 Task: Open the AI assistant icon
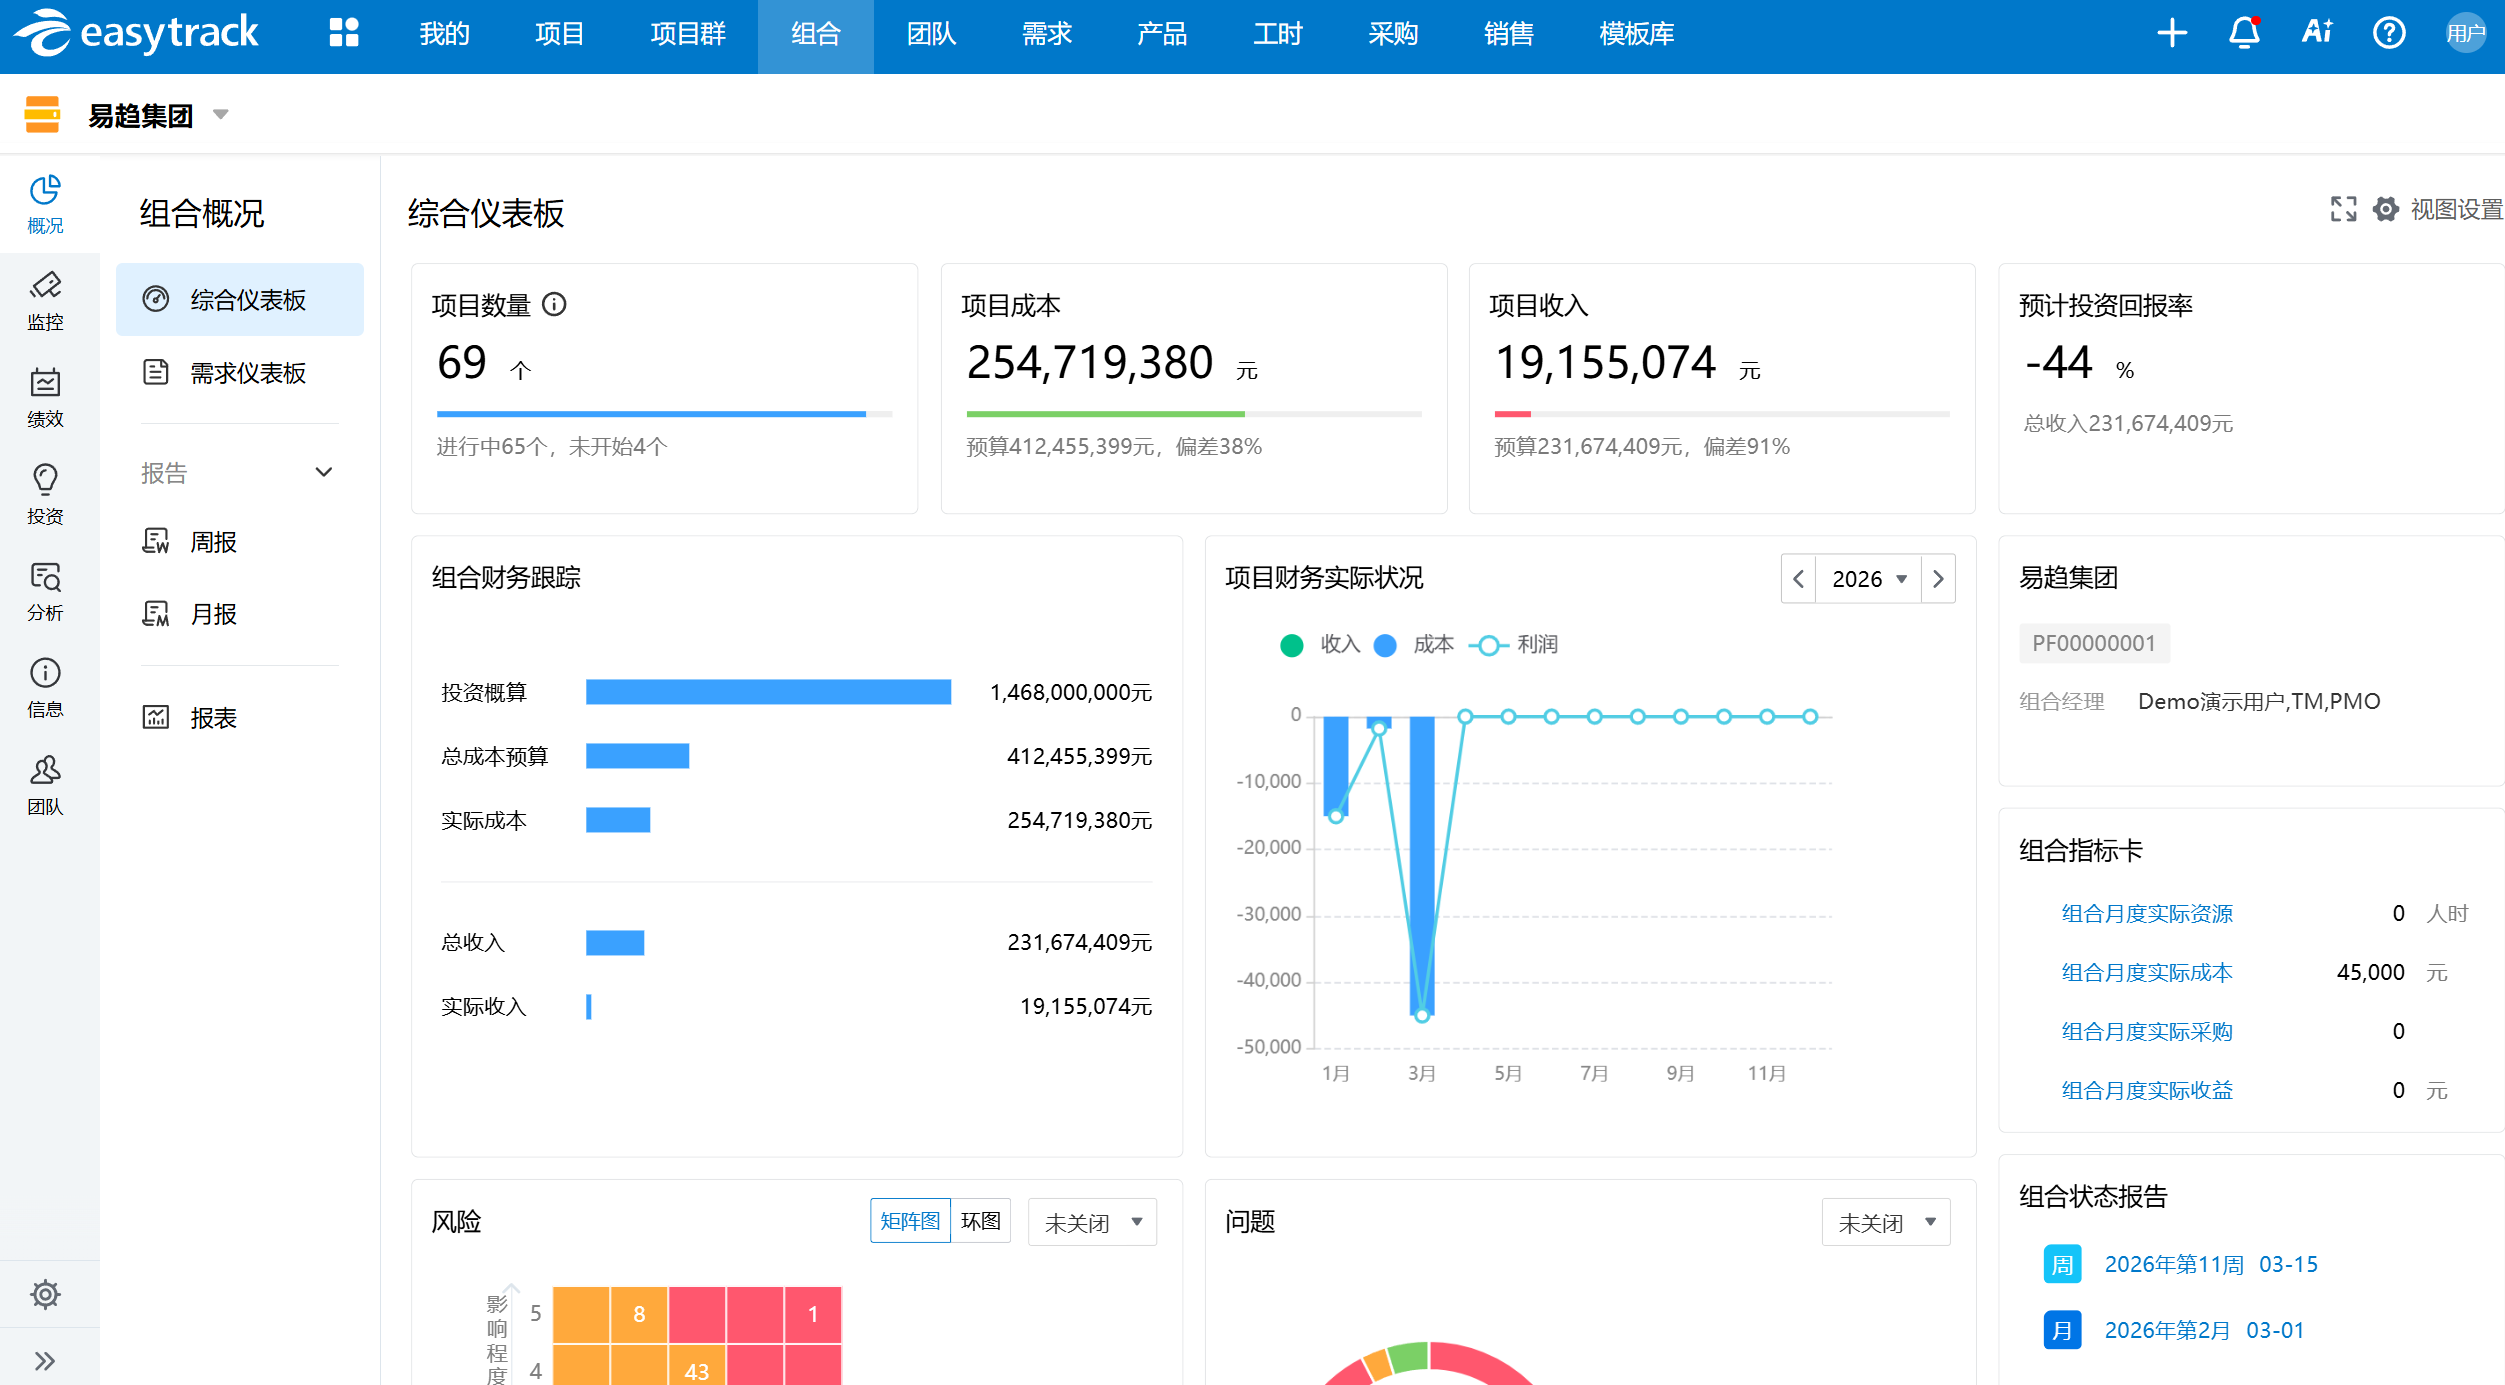[2316, 33]
